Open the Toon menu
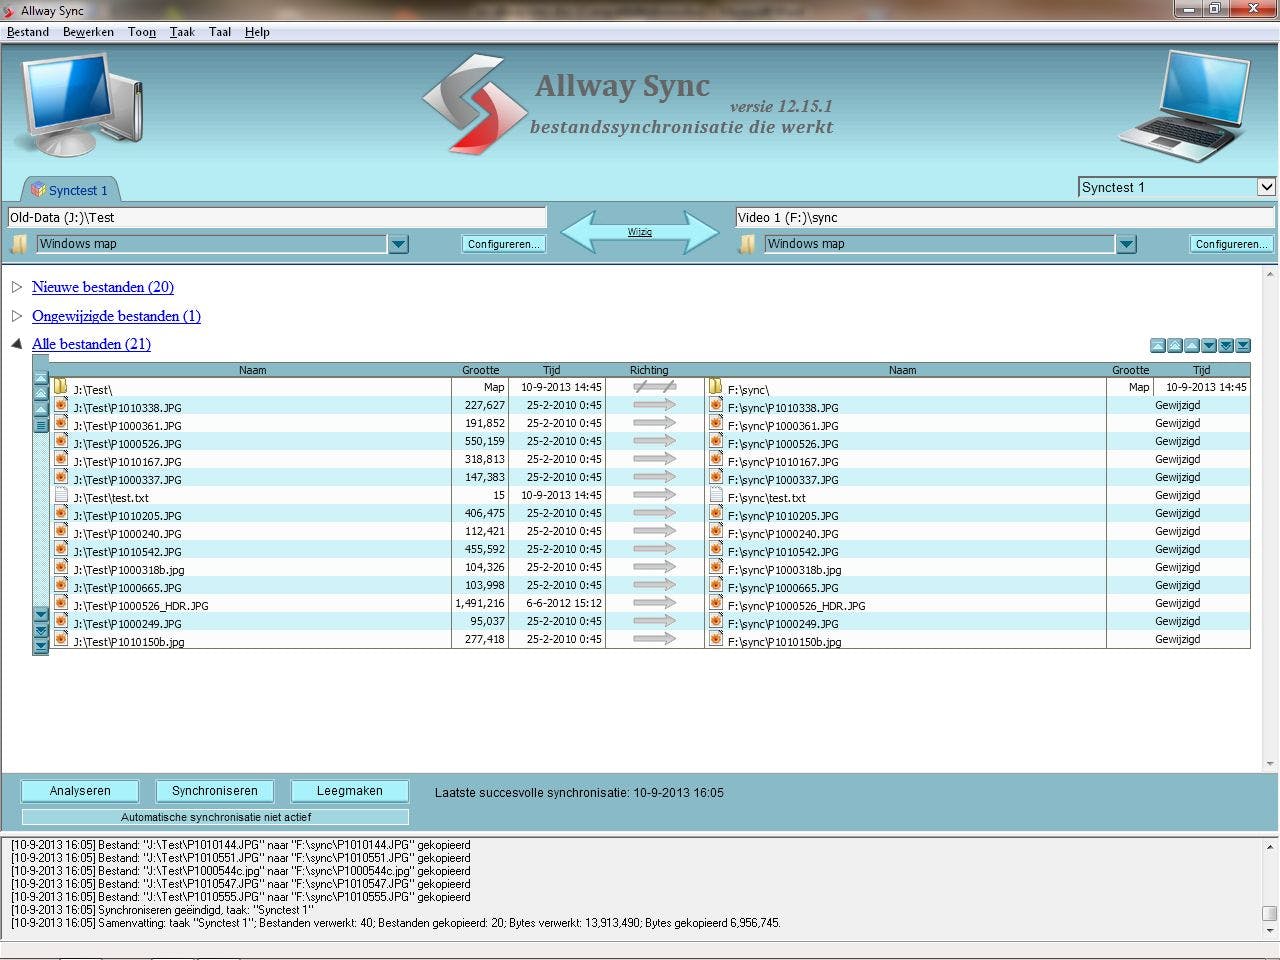The image size is (1280, 960). (x=142, y=32)
